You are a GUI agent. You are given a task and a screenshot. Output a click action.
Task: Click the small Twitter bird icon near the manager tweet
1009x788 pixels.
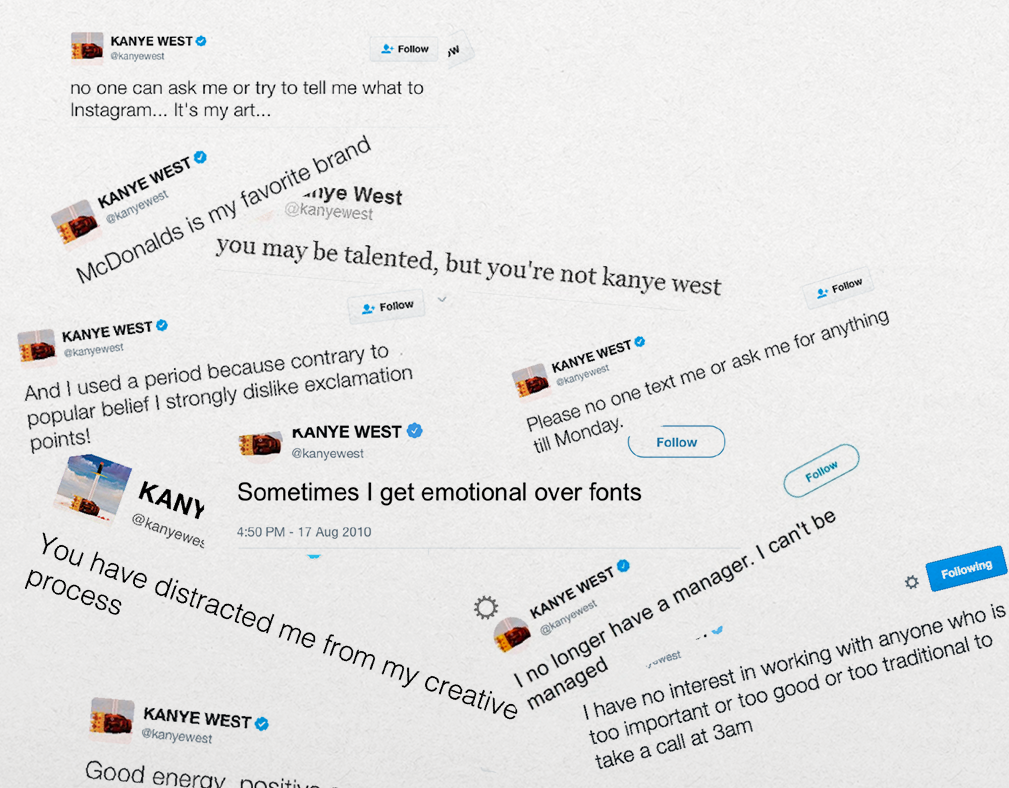716,631
